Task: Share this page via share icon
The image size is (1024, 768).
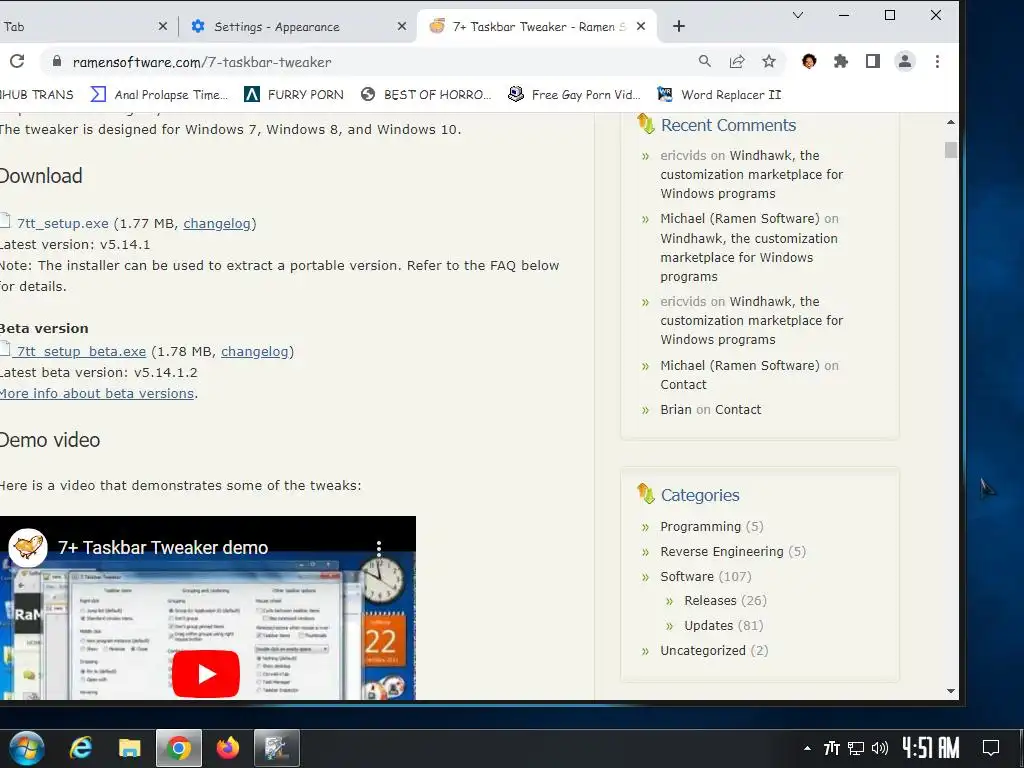Action: [x=737, y=61]
